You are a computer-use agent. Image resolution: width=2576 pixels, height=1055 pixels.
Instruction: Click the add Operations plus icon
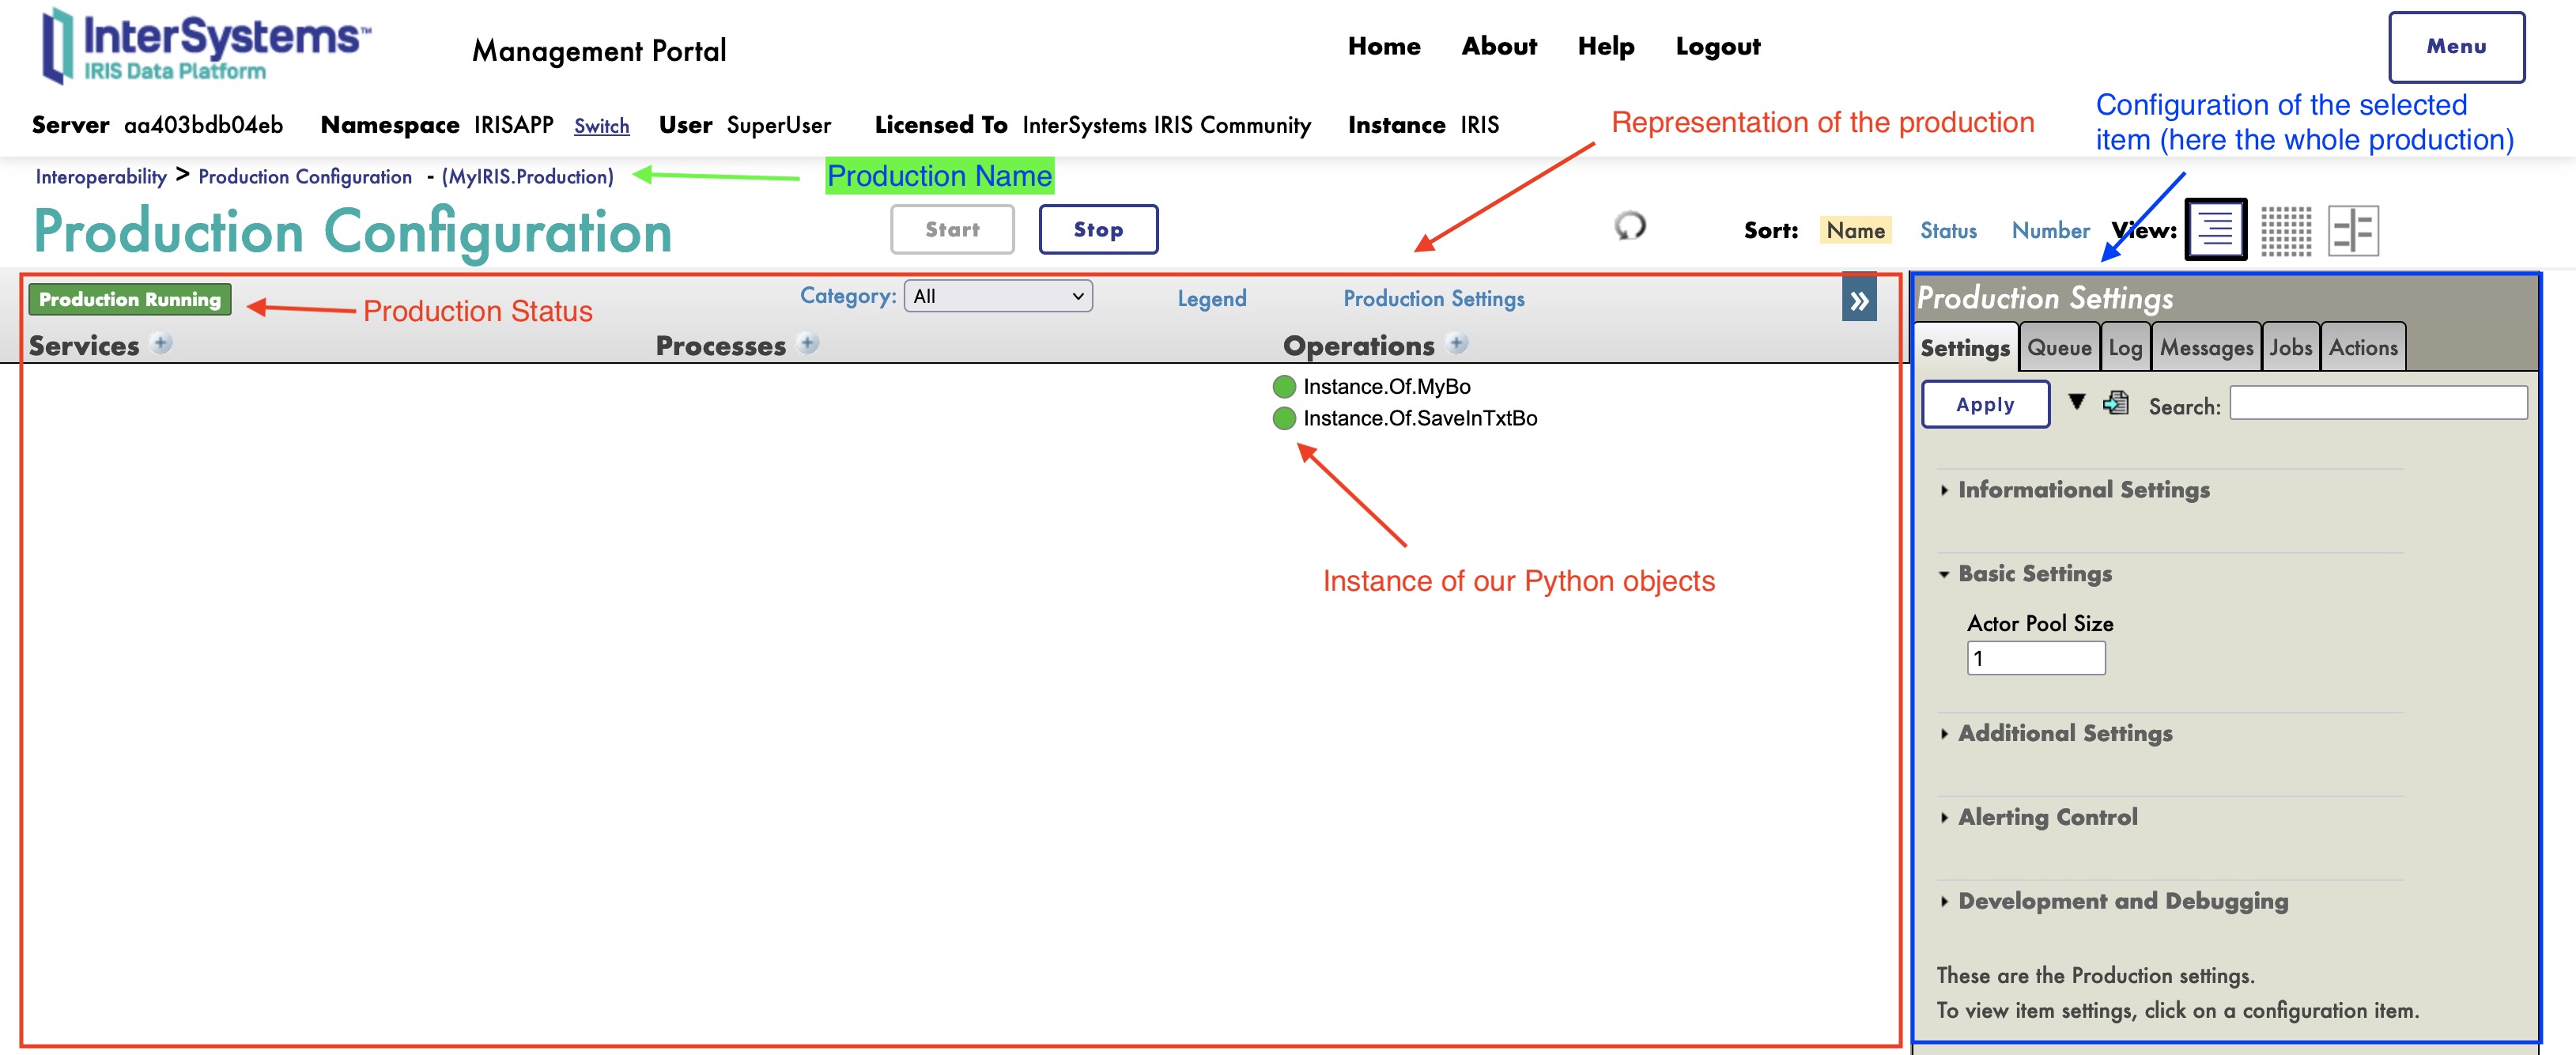pyautogui.click(x=1457, y=343)
